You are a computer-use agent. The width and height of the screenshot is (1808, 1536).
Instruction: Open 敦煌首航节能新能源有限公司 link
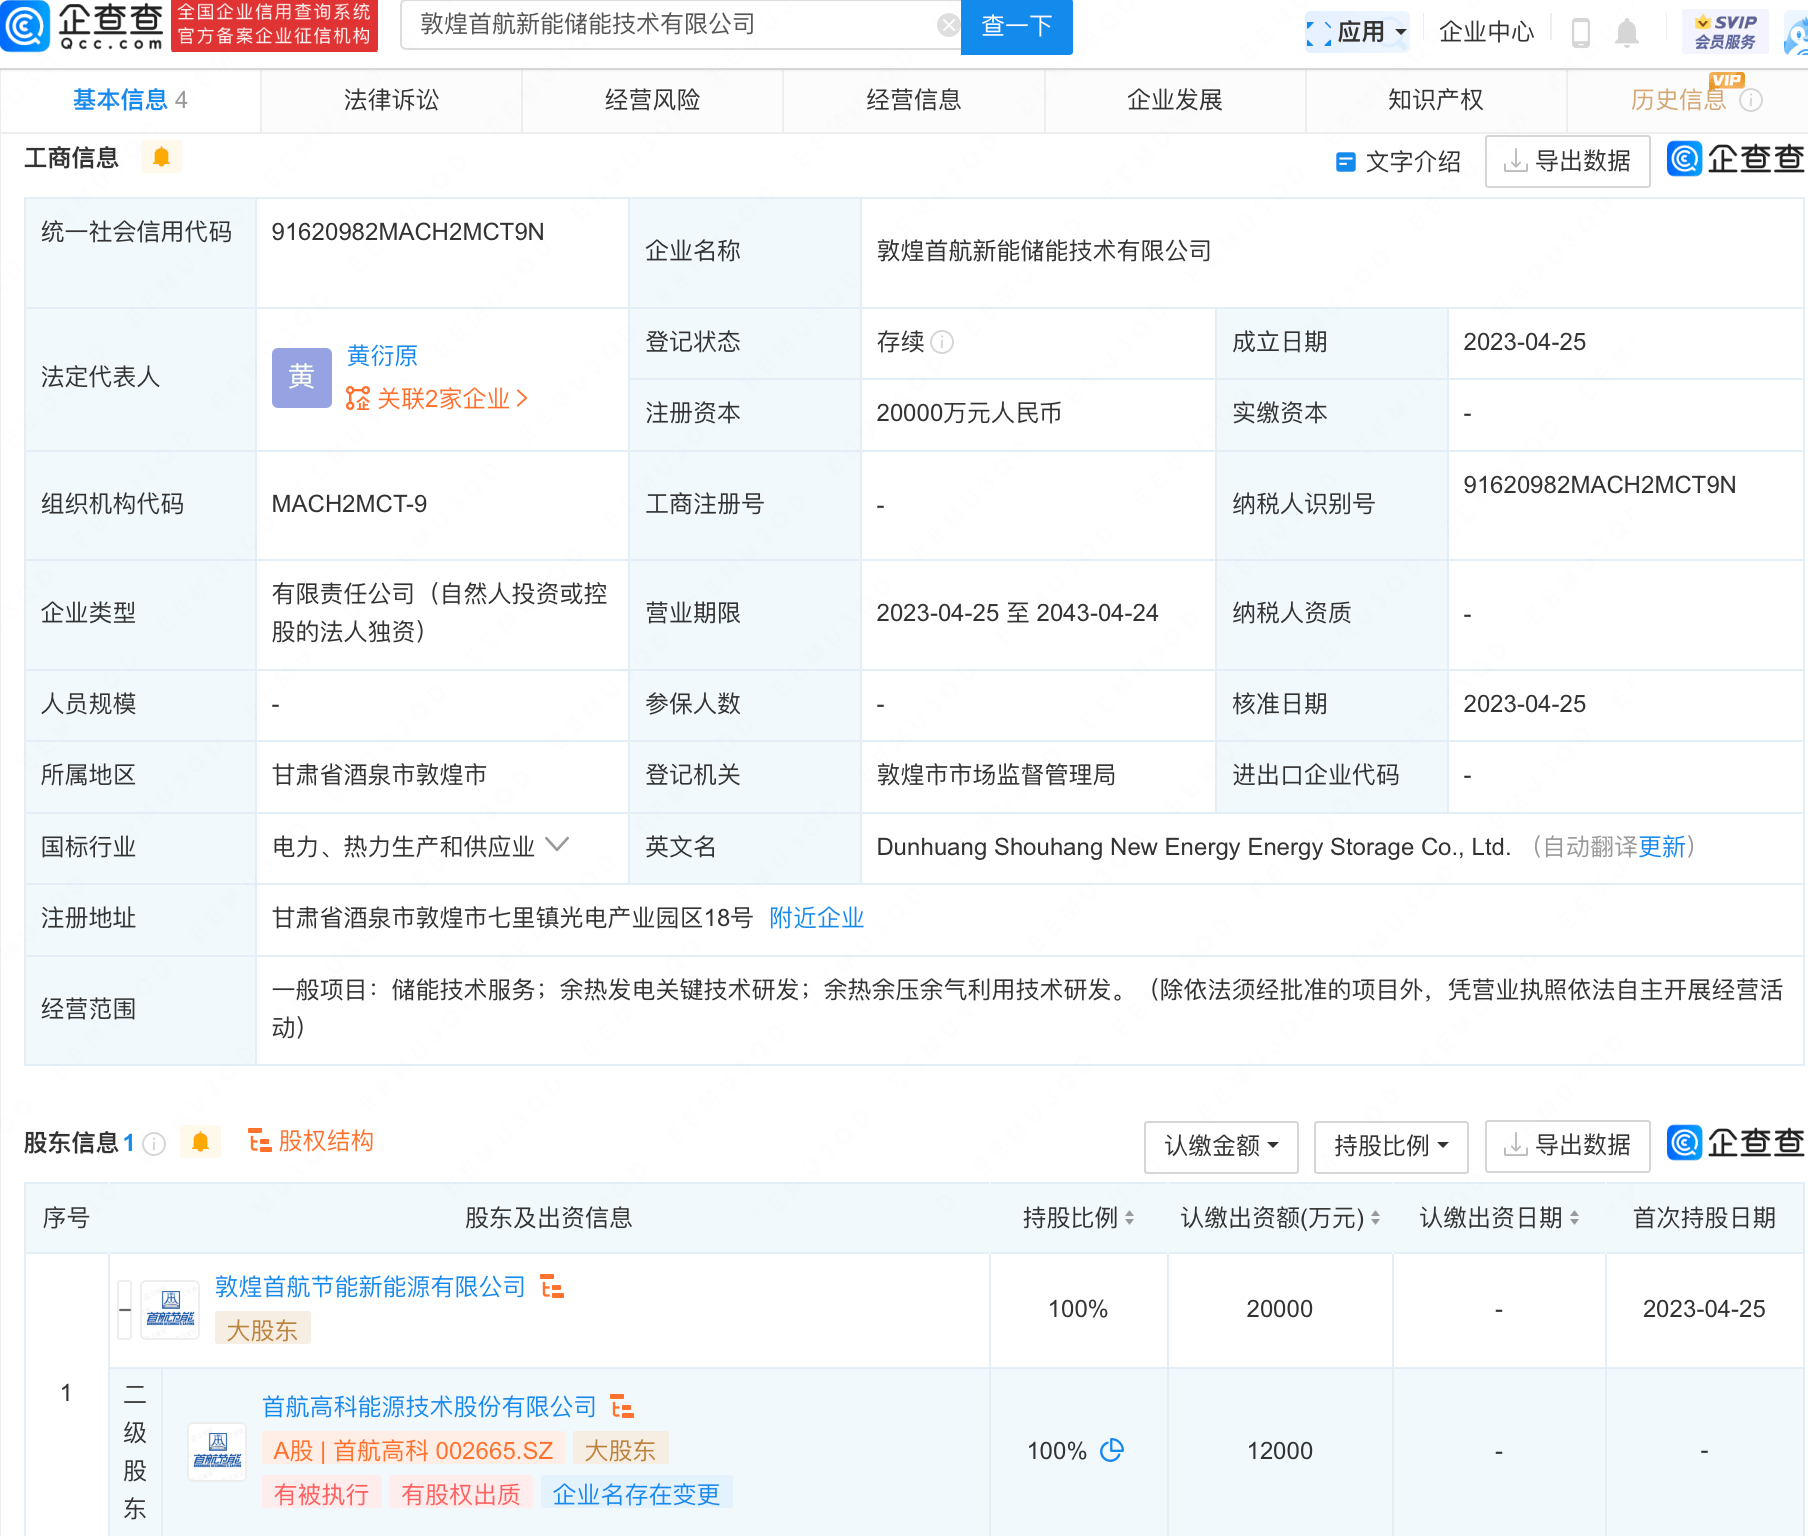[x=370, y=1287]
